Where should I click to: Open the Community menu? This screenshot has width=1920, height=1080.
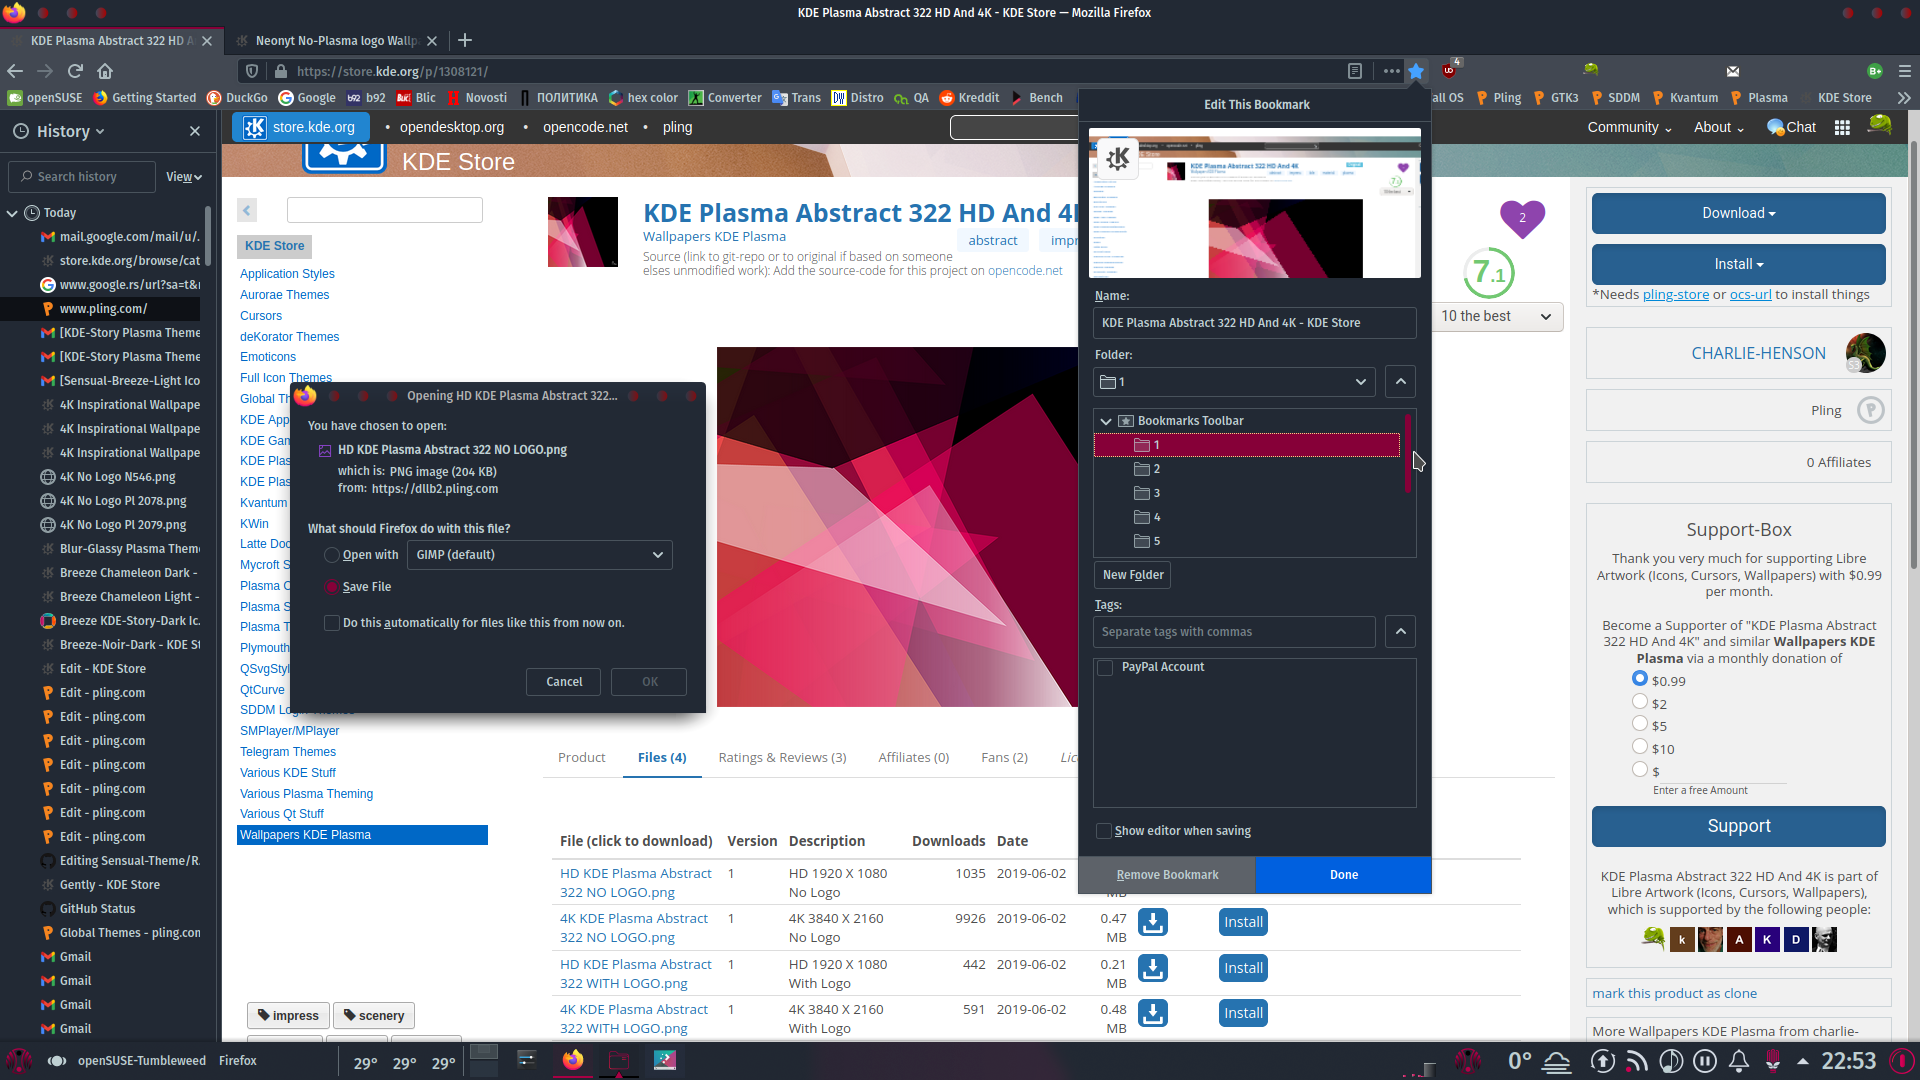pos(1629,127)
